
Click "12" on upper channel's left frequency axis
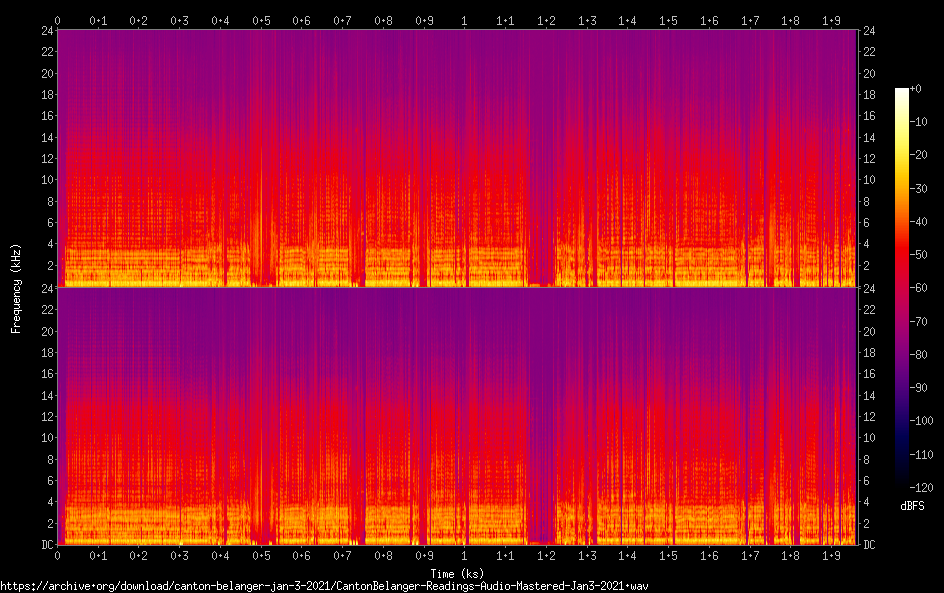(x=47, y=158)
